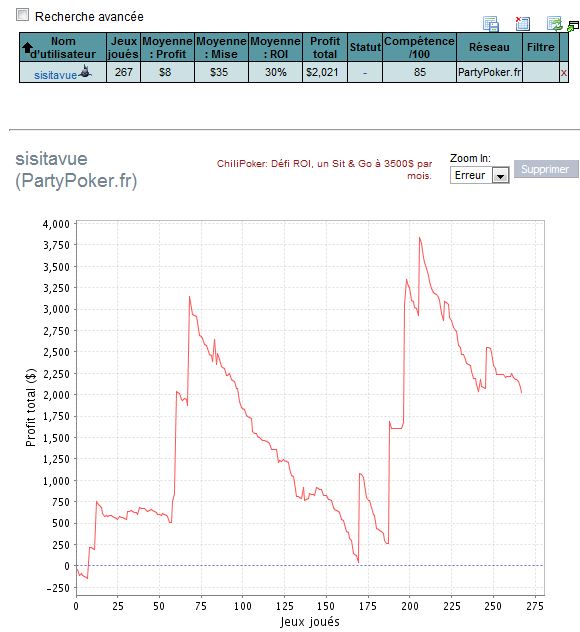Click the black sort arrow beside Nom d'utilisateur
The width and height of the screenshot is (580, 632).
[x=27, y=47]
